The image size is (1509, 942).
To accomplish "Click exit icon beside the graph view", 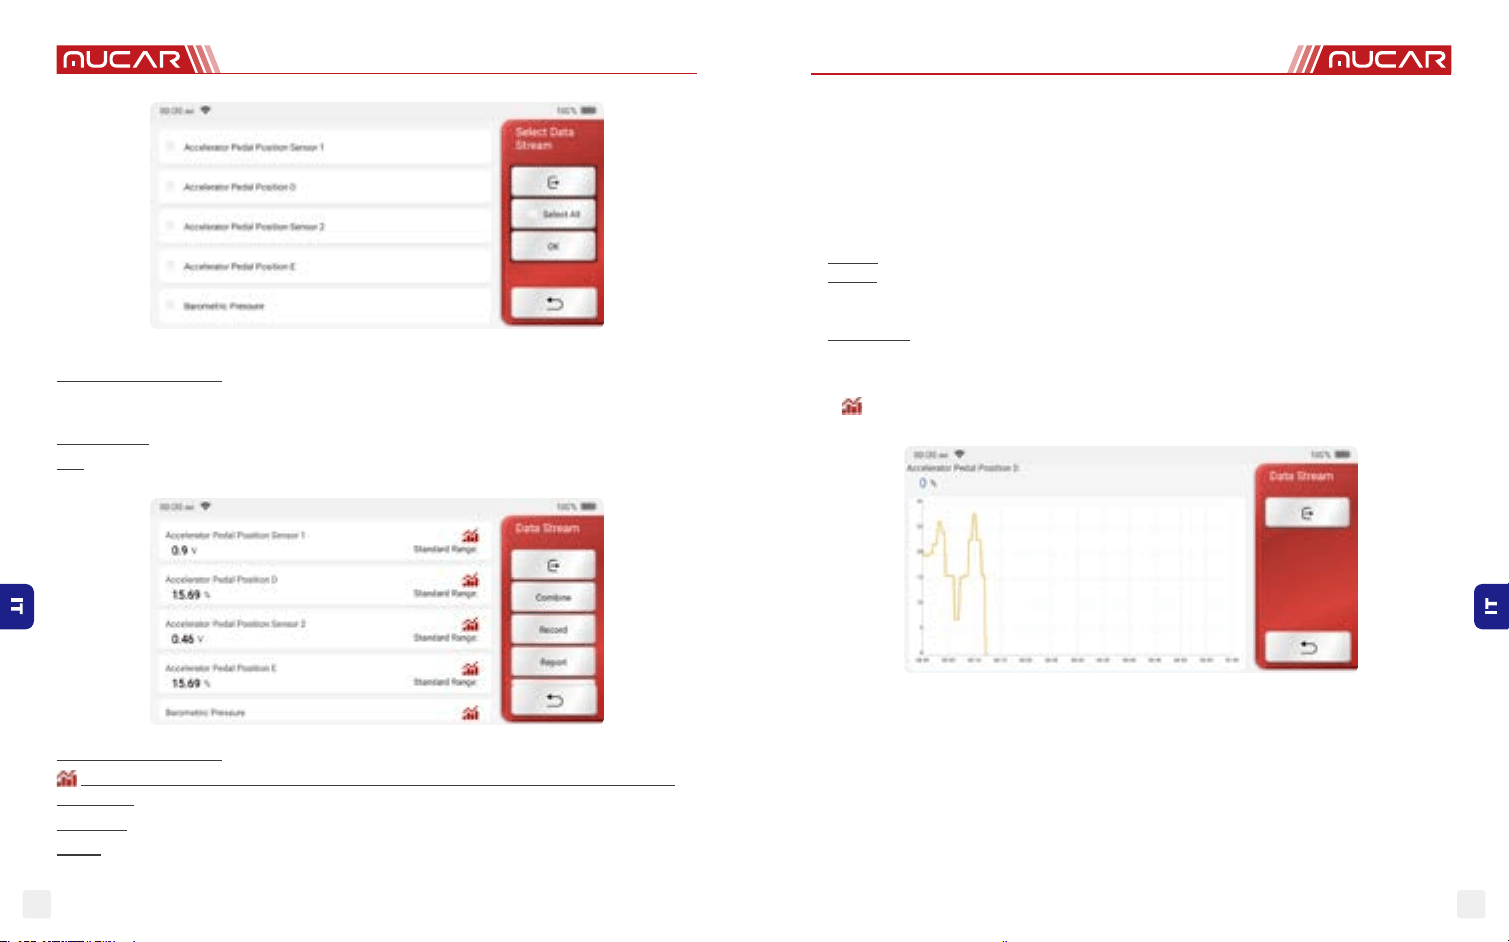I will (x=1307, y=513).
